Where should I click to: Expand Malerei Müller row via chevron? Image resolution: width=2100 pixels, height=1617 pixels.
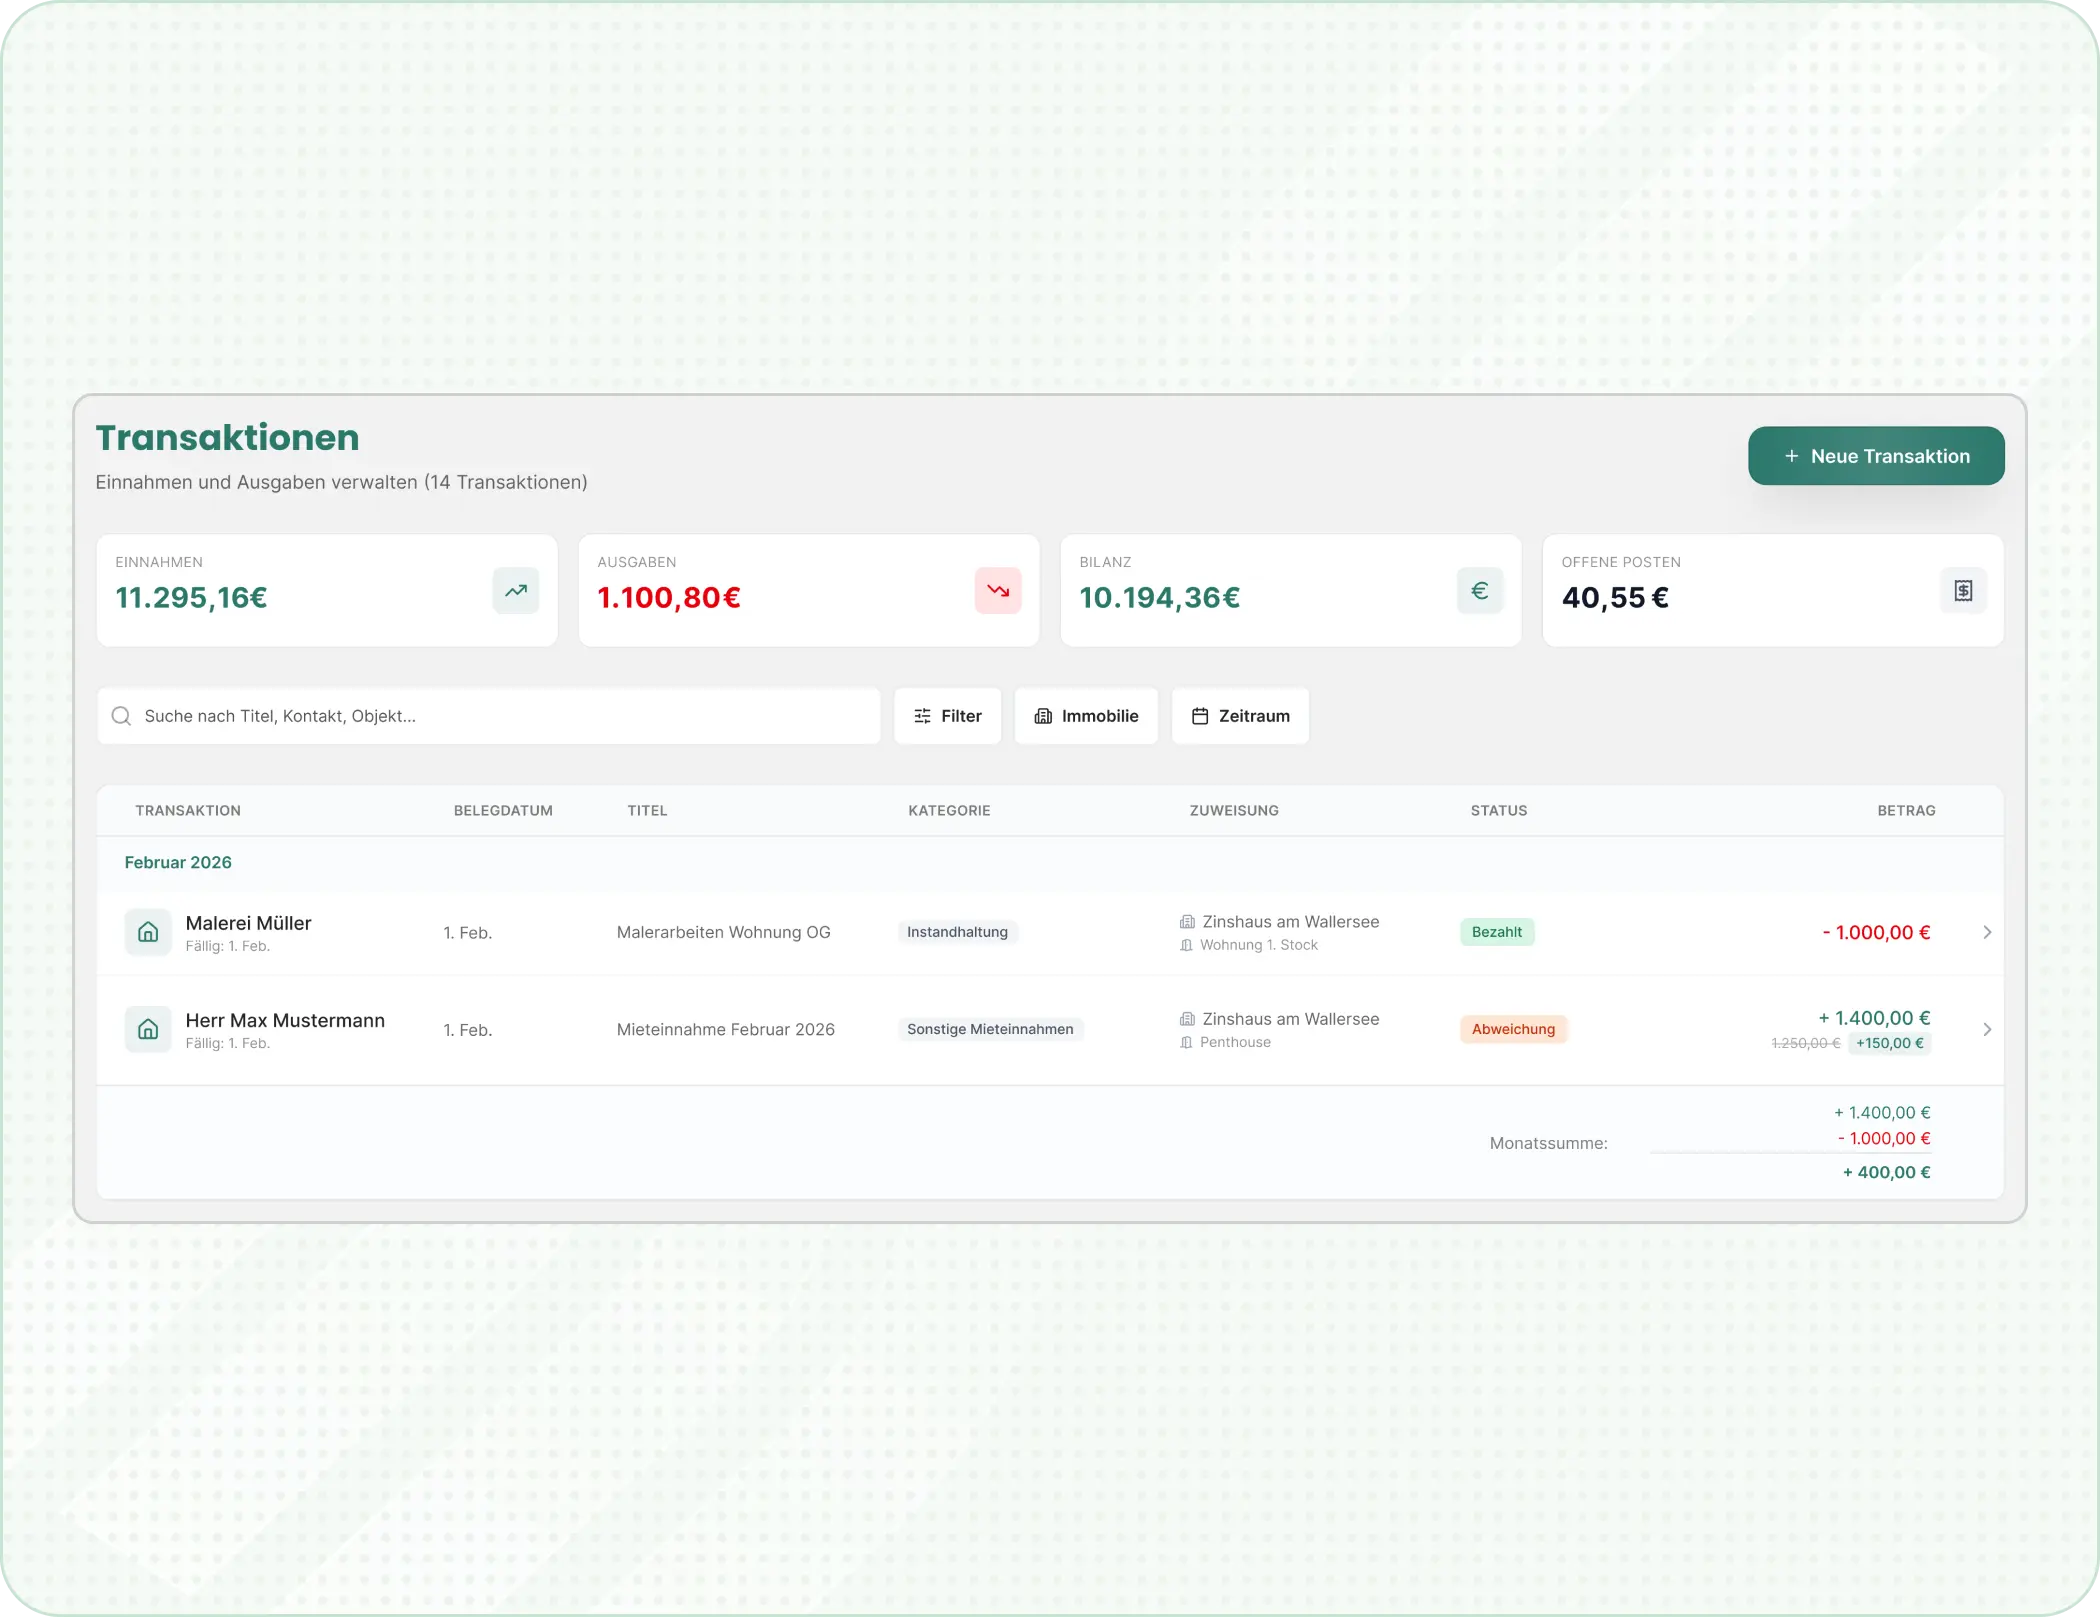click(x=1987, y=932)
